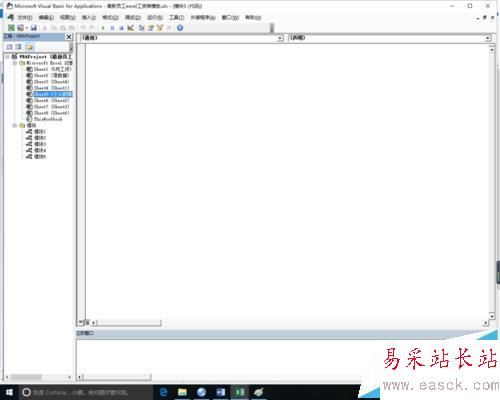Open the Insert object dropdown arrow in toolbar
This screenshot has height=400, width=500.
pyautogui.click(x=27, y=28)
